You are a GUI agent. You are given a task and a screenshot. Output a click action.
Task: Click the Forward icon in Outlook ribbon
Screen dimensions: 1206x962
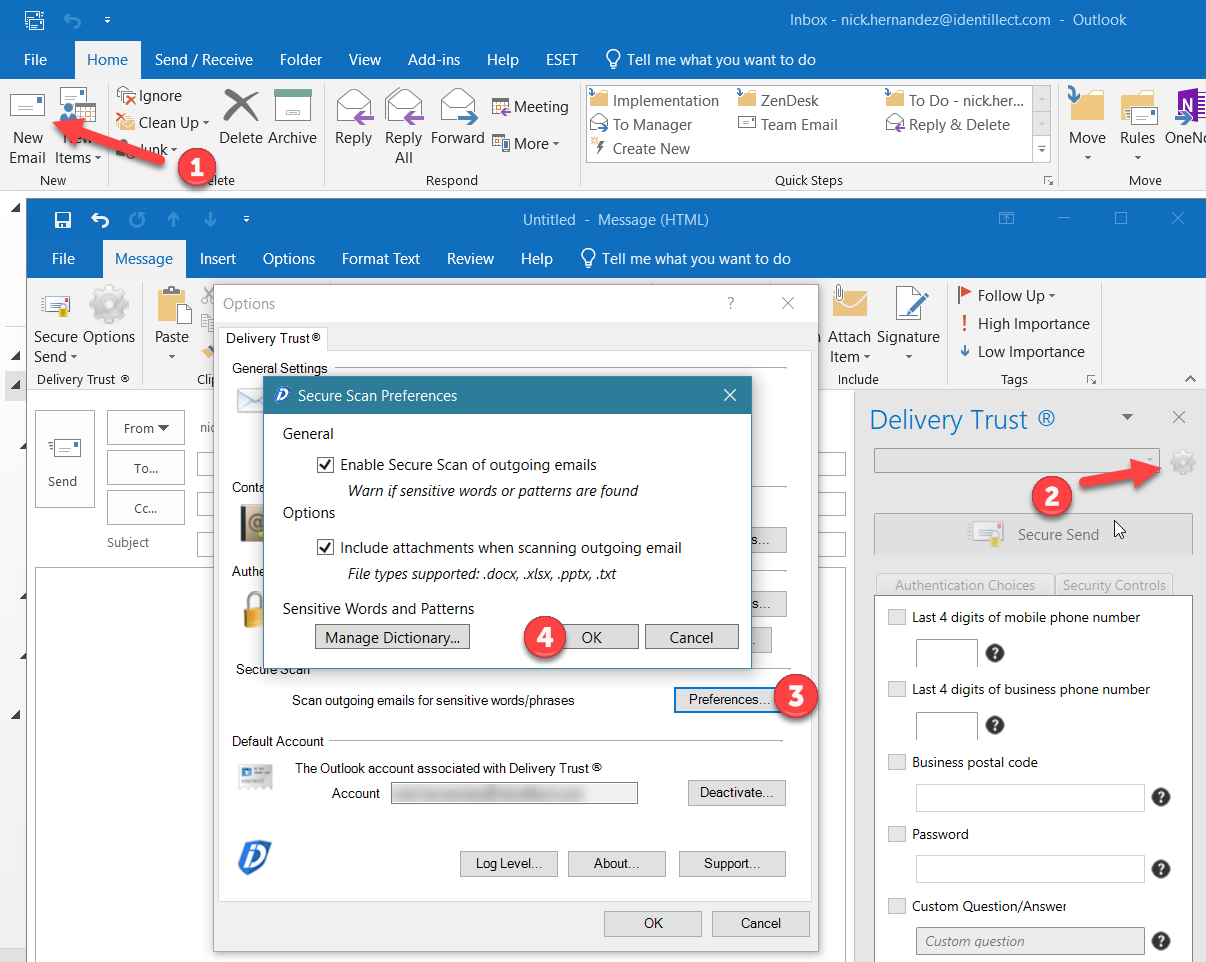457,106
